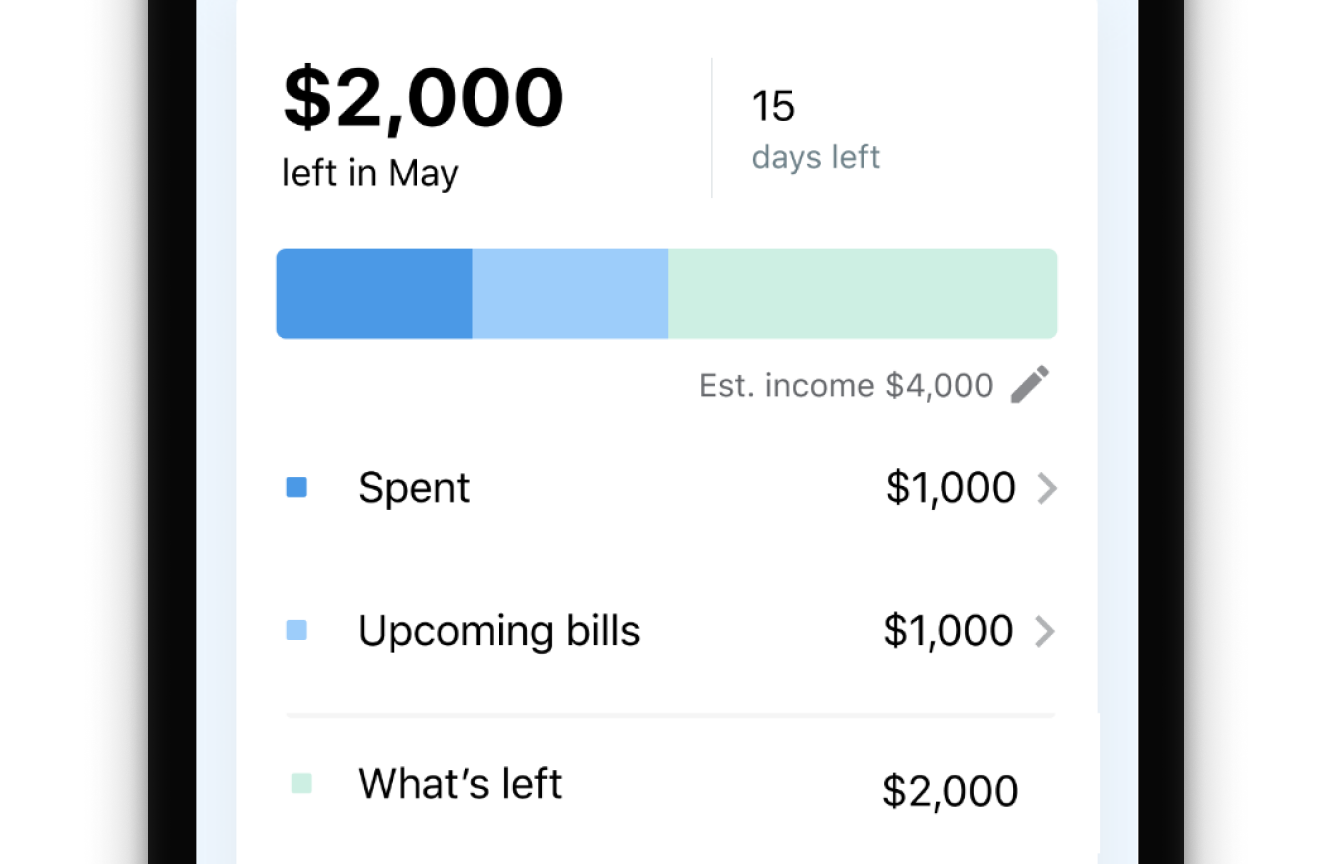The image size is (1333, 864).
Task: Click the gray "days left" label
Action: click(x=815, y=157)
